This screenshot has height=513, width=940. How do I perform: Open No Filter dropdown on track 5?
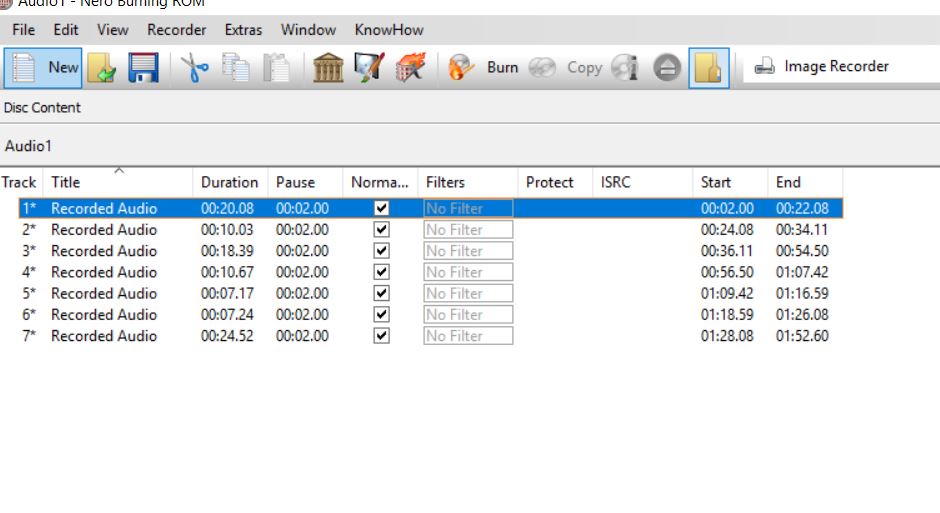(x=467, y=294)
